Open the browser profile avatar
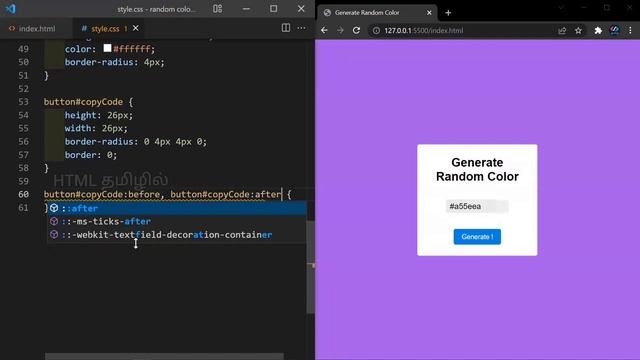 click(614, 30)
